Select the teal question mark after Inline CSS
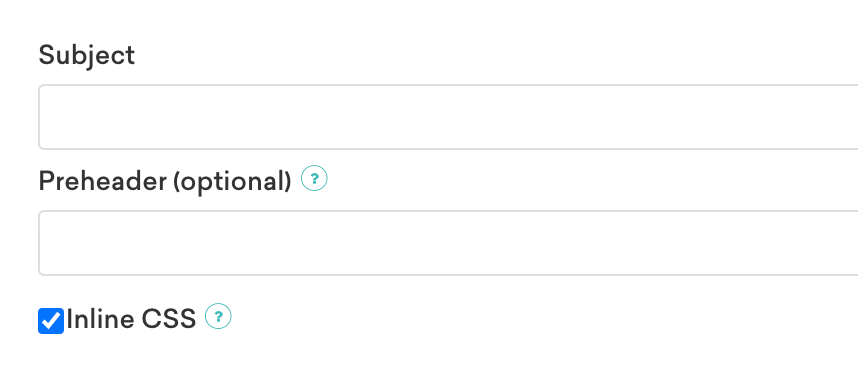Image resolution: width=858 pixels, height=382 pixels. click(218, 316)
